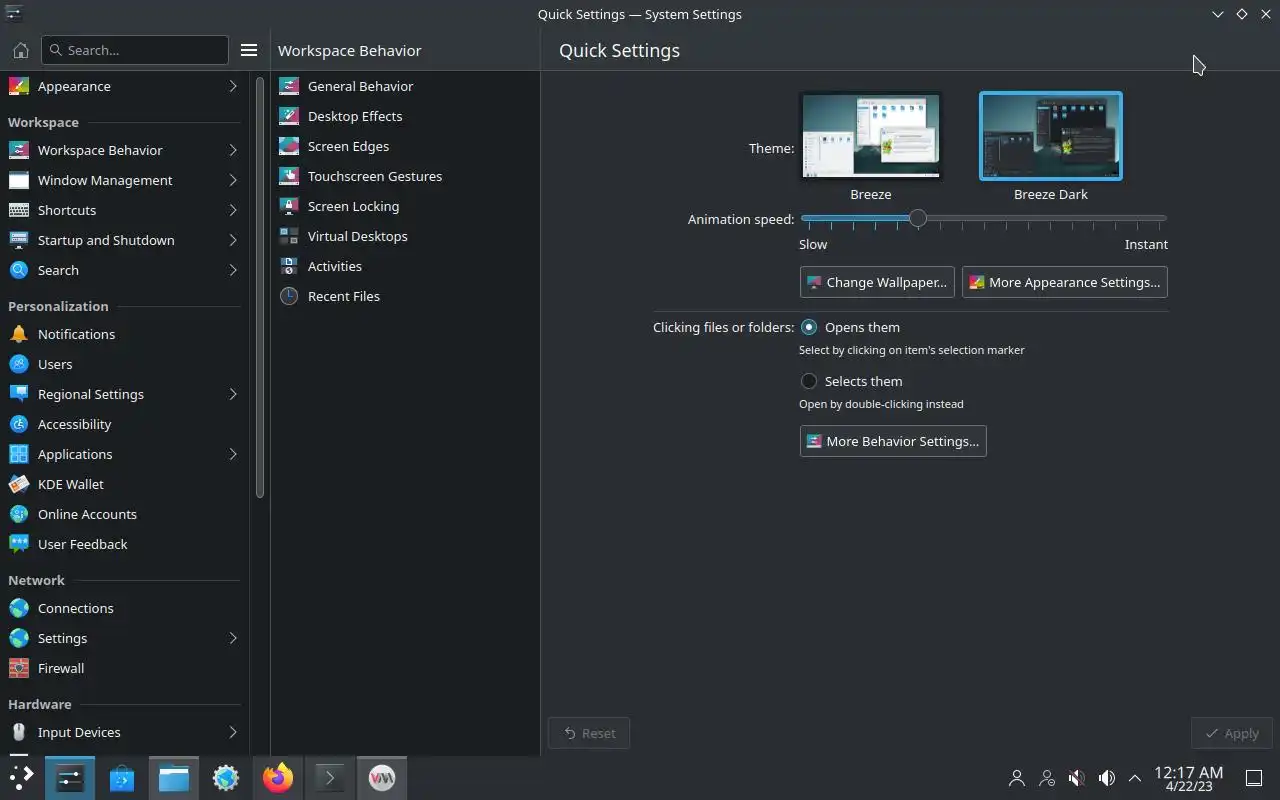Expand the Shortcuts category arrow
Viewport: 1280px width, 800px height.
point(233,210)
